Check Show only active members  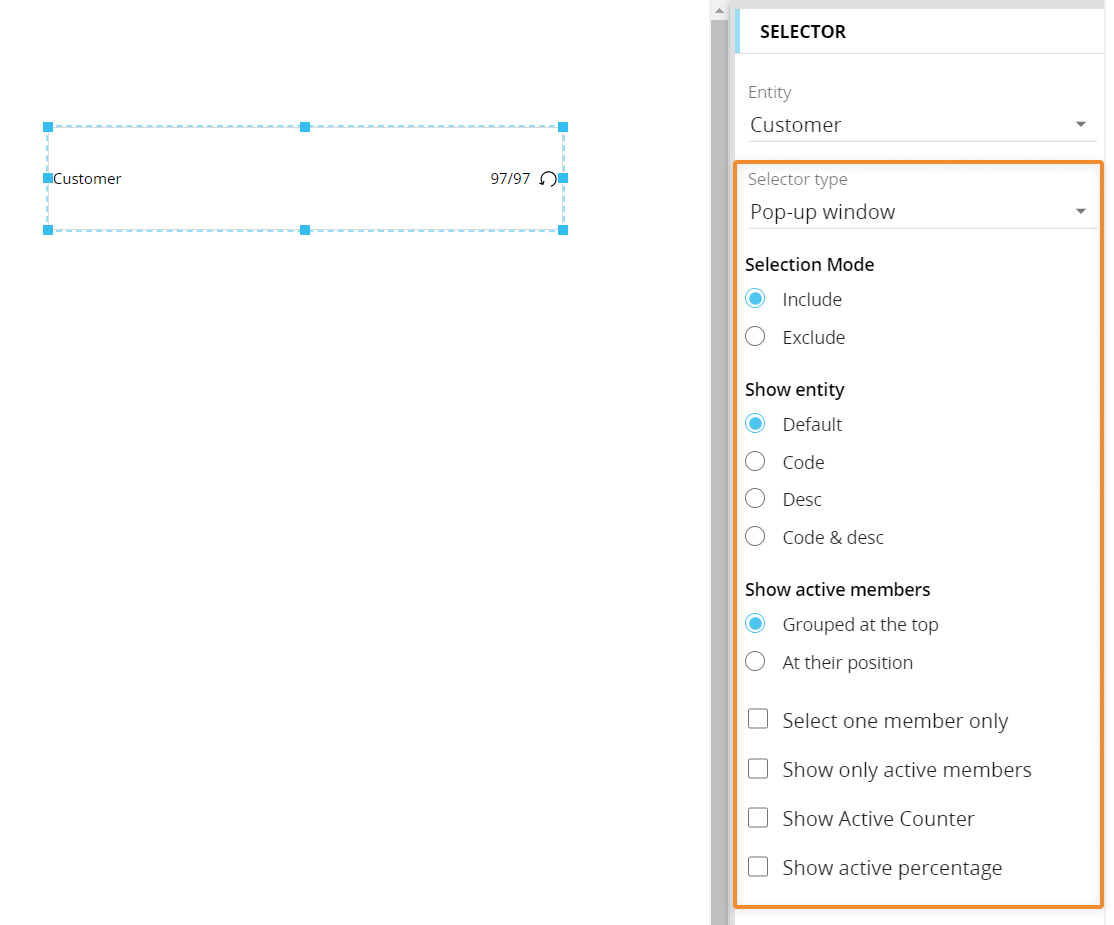click(x=758, y=769)
